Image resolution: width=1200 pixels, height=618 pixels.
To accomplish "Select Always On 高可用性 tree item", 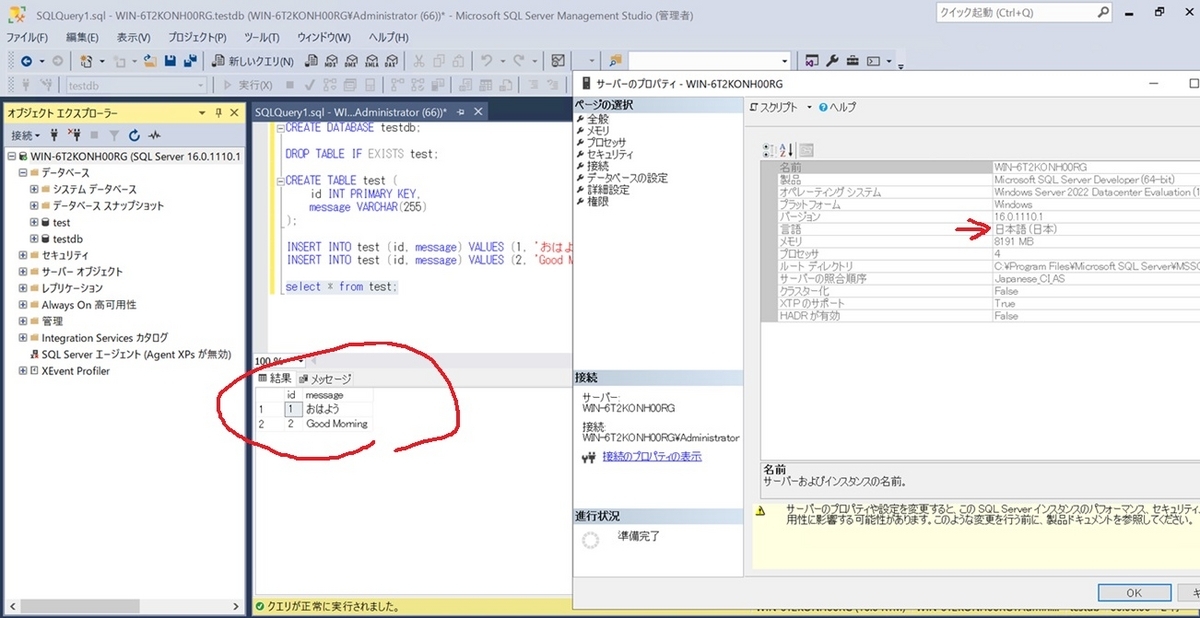I will coord(89,305).
